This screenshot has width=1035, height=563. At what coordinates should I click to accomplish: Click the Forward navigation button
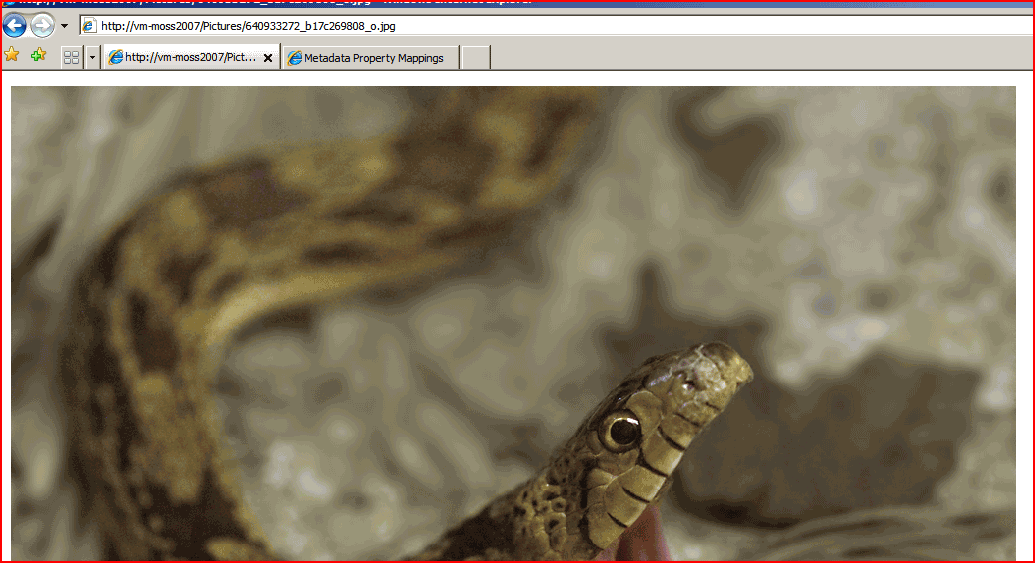click(x=42, y=26)
